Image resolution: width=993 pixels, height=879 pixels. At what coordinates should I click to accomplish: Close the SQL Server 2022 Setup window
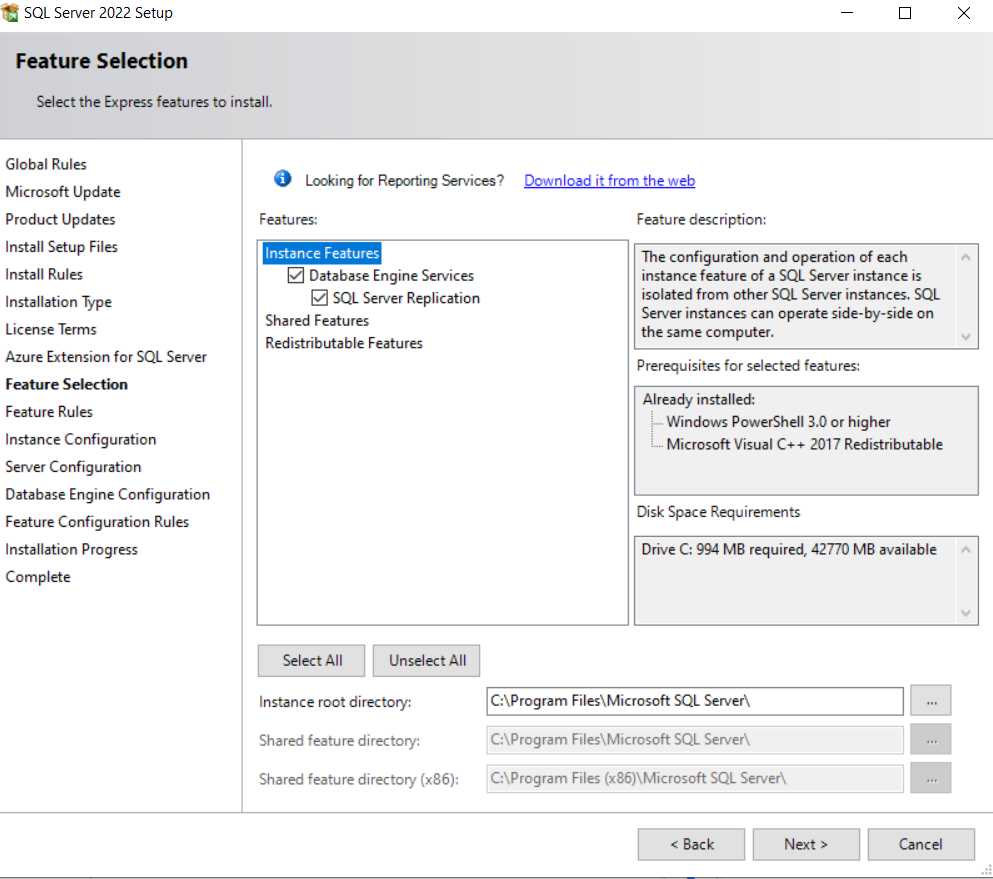point(963,13)
